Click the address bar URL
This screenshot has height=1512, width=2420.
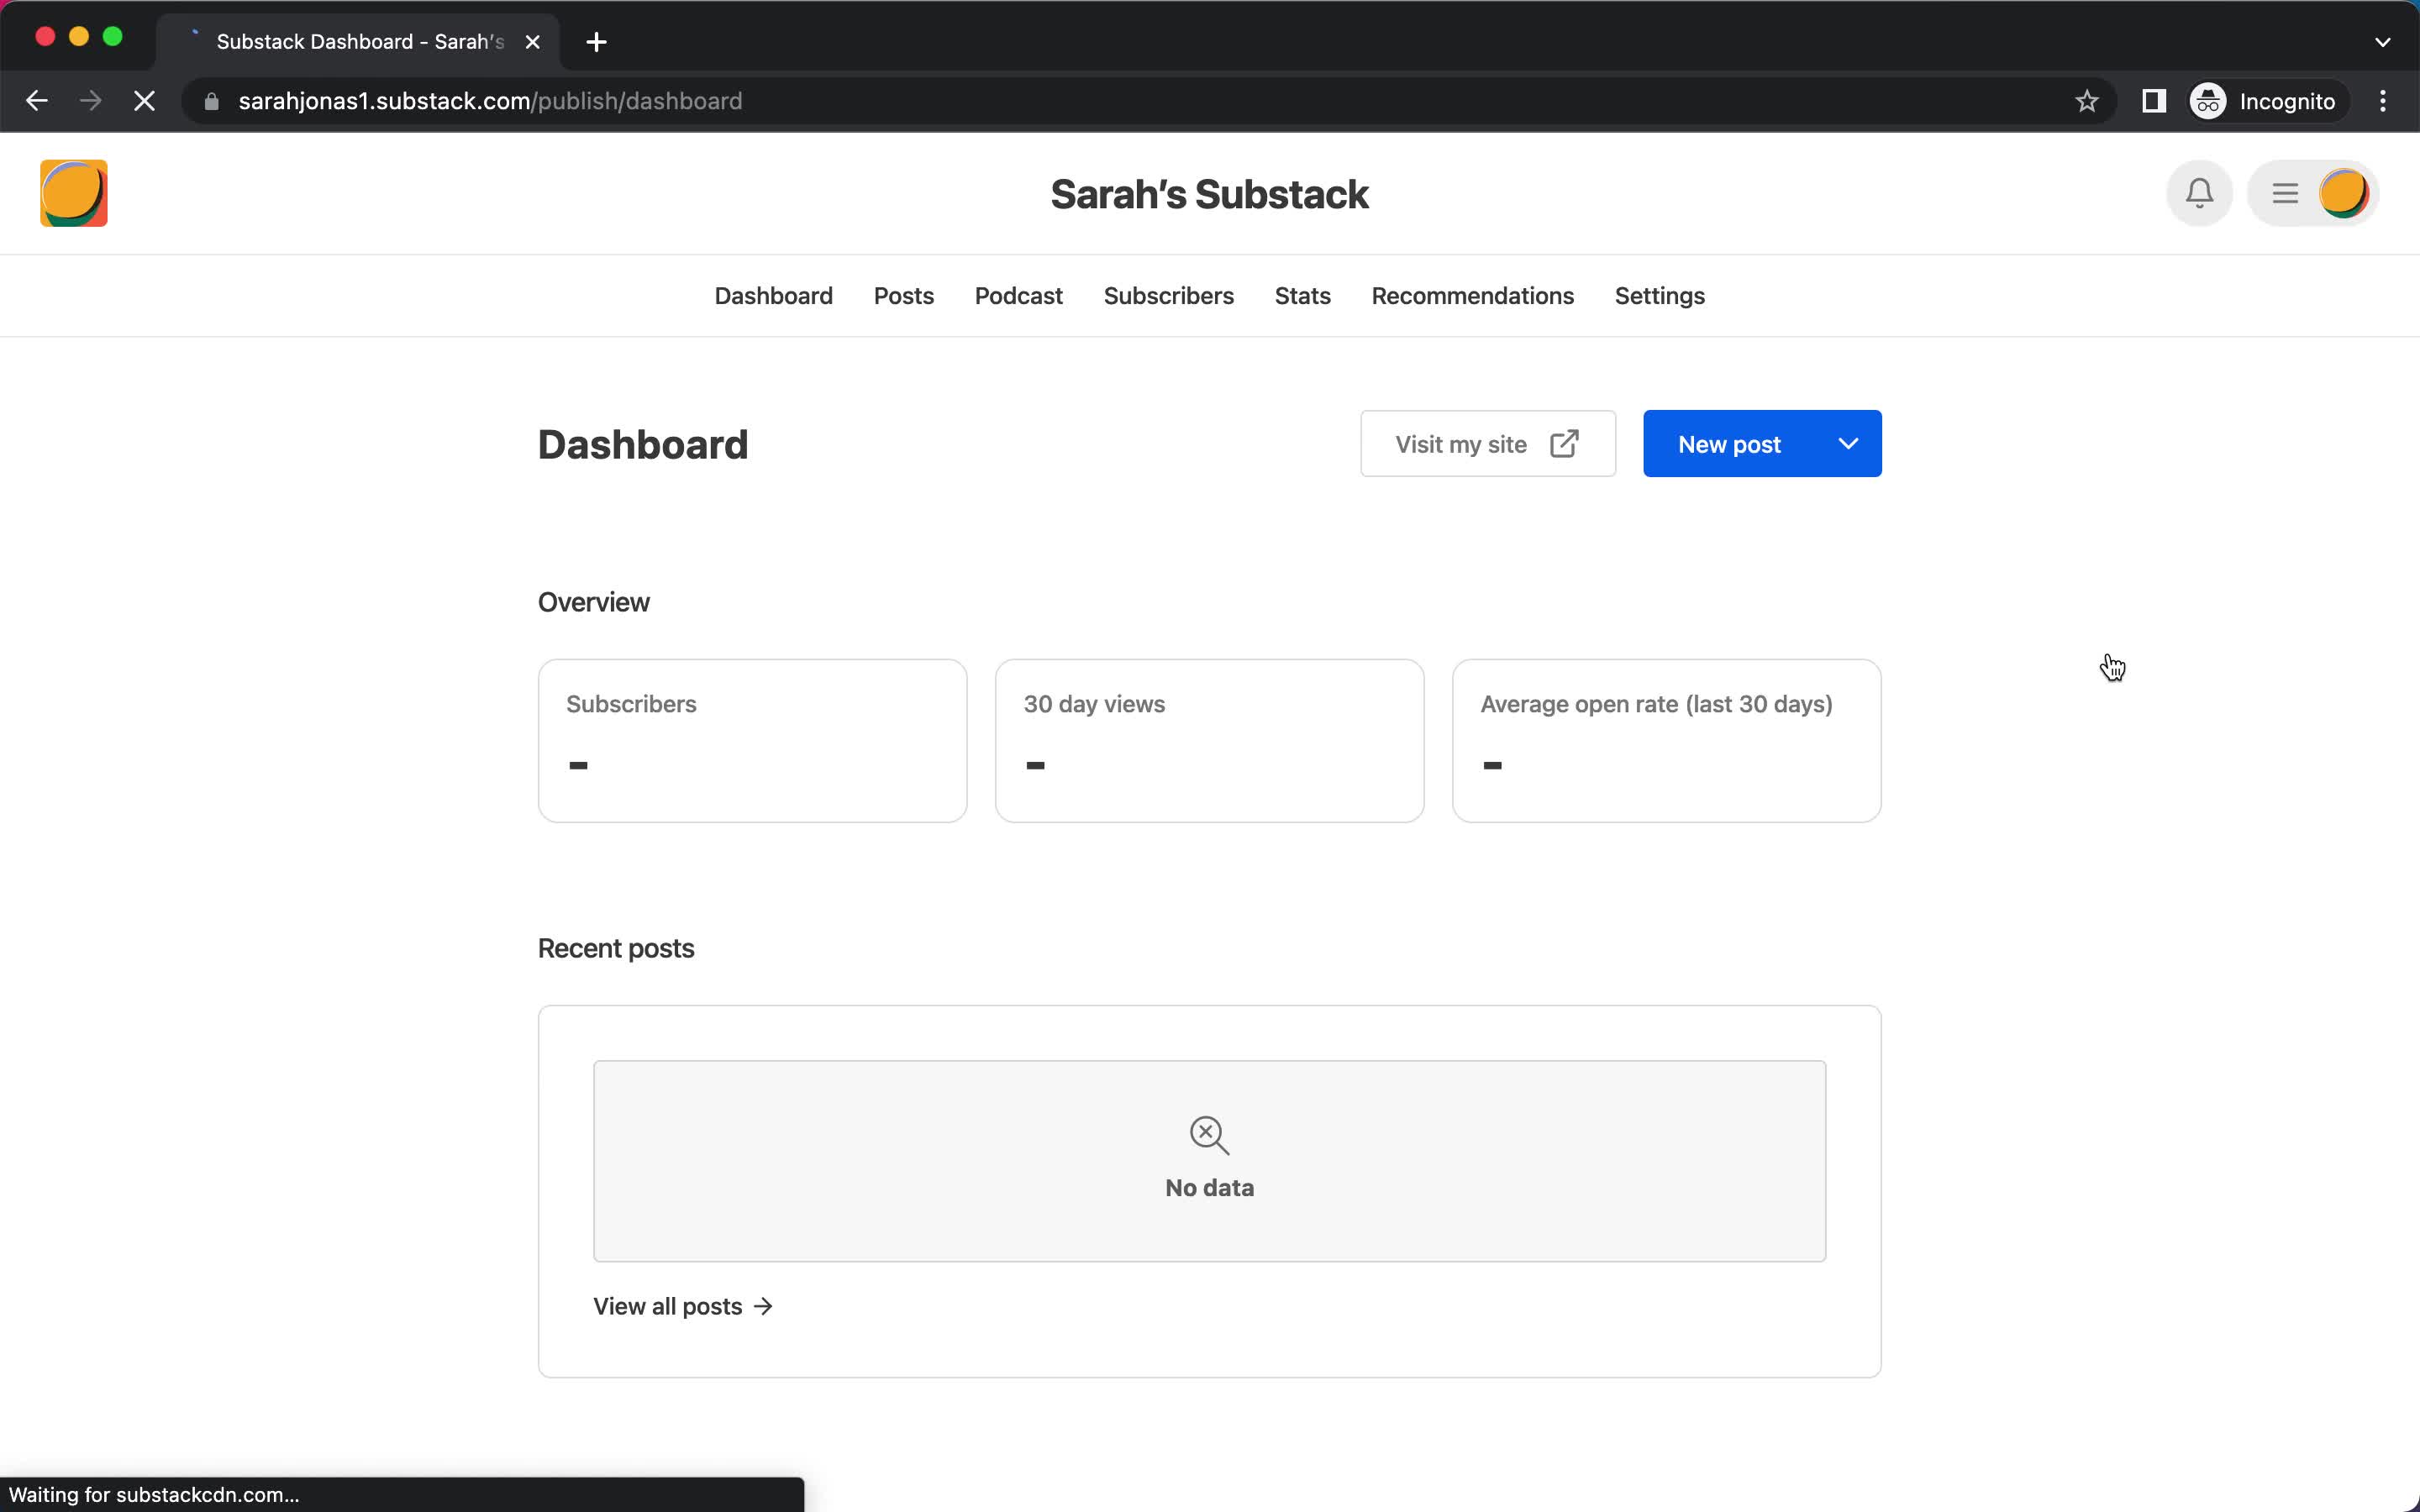(490, 101)
